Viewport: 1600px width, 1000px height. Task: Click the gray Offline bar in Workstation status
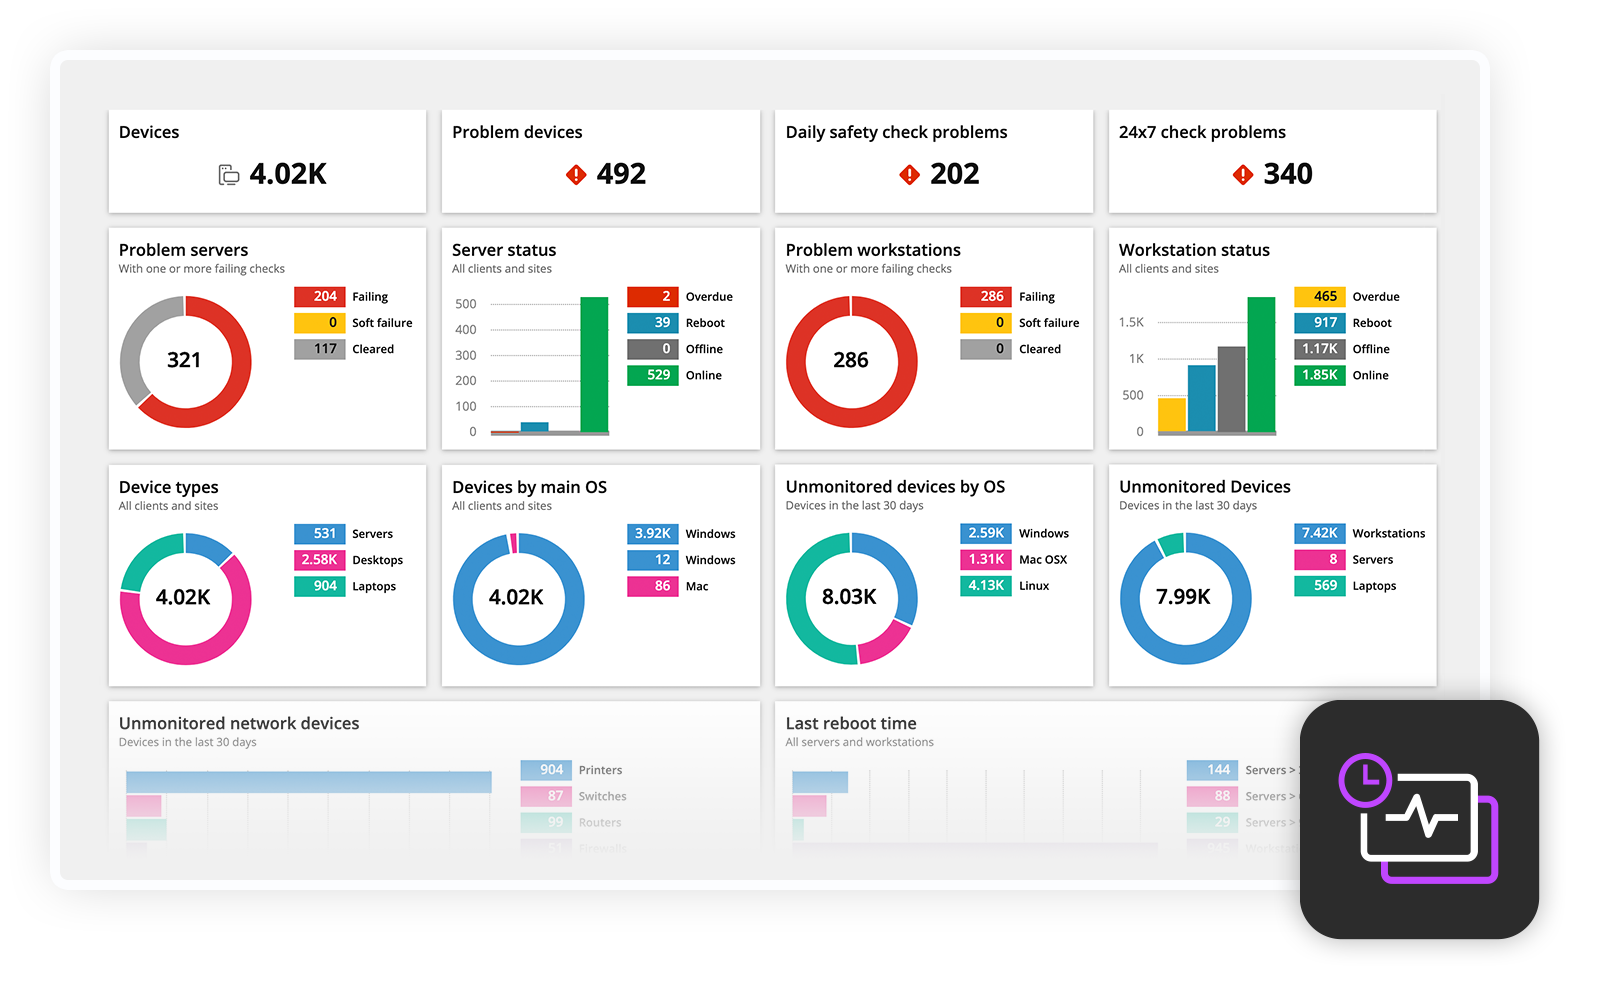click(x=1231, y=389)
